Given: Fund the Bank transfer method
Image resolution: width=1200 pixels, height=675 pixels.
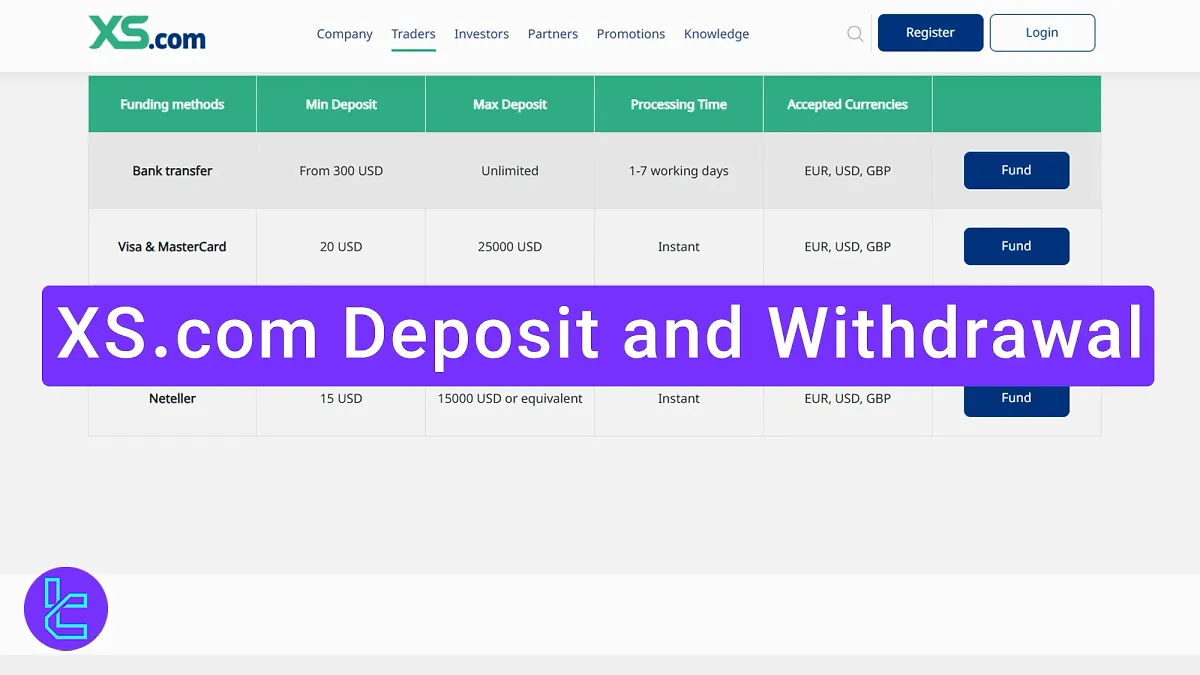Looking at the screenshot, I should pyautogui.click(x=1016, y=170).
